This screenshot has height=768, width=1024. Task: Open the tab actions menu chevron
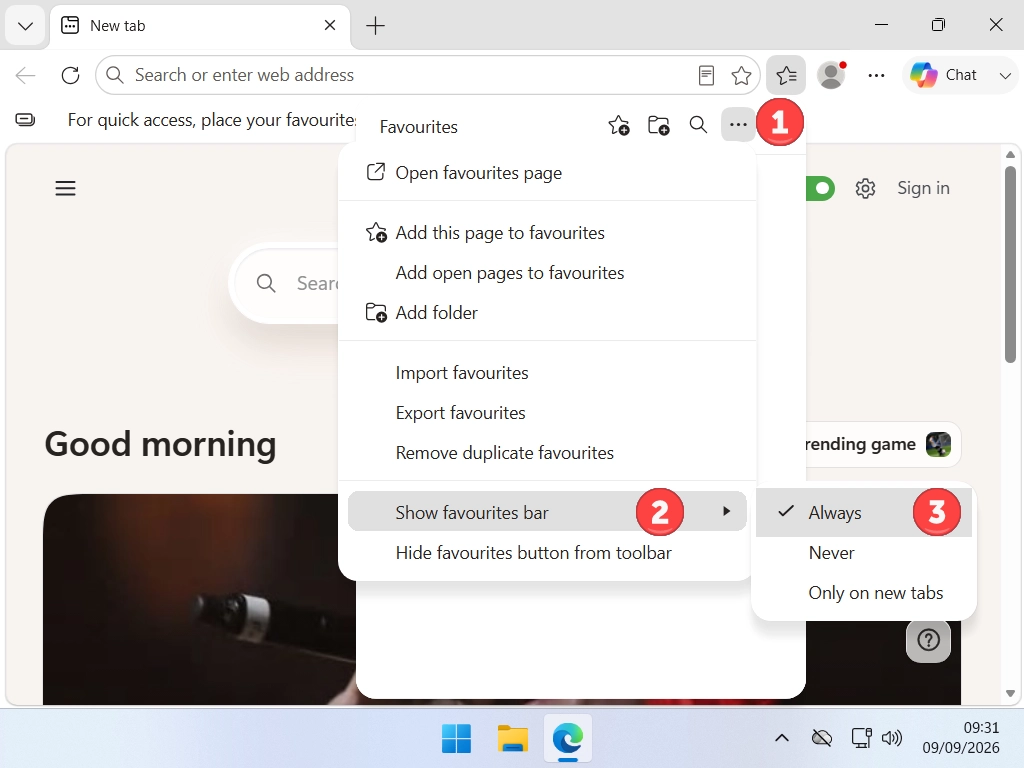click(x=25, y=26)
